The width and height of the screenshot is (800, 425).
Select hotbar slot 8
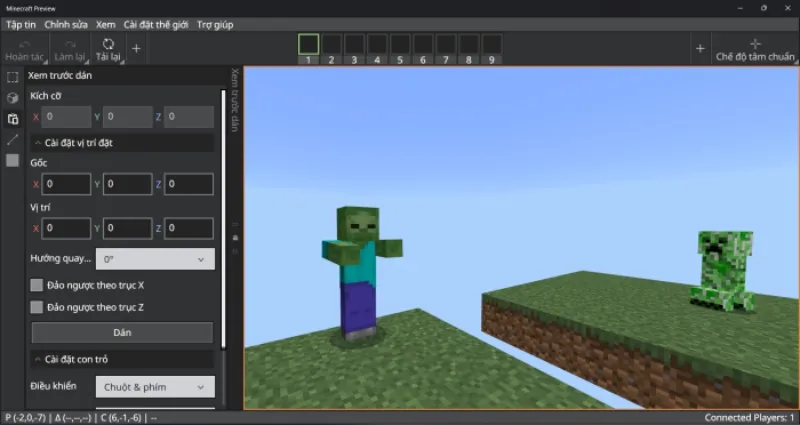tap(469, 44)
